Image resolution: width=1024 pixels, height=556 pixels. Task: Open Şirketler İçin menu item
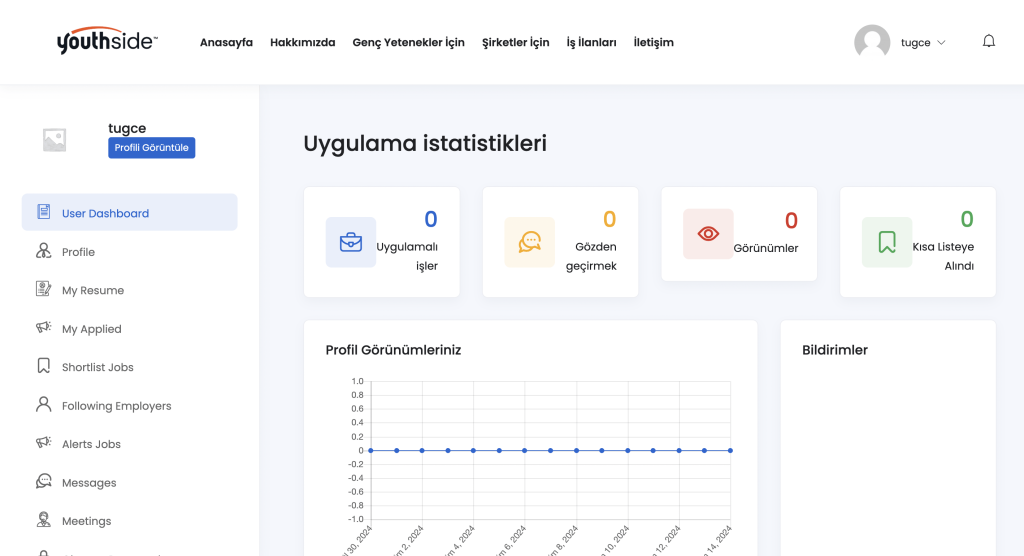[515, 42]
